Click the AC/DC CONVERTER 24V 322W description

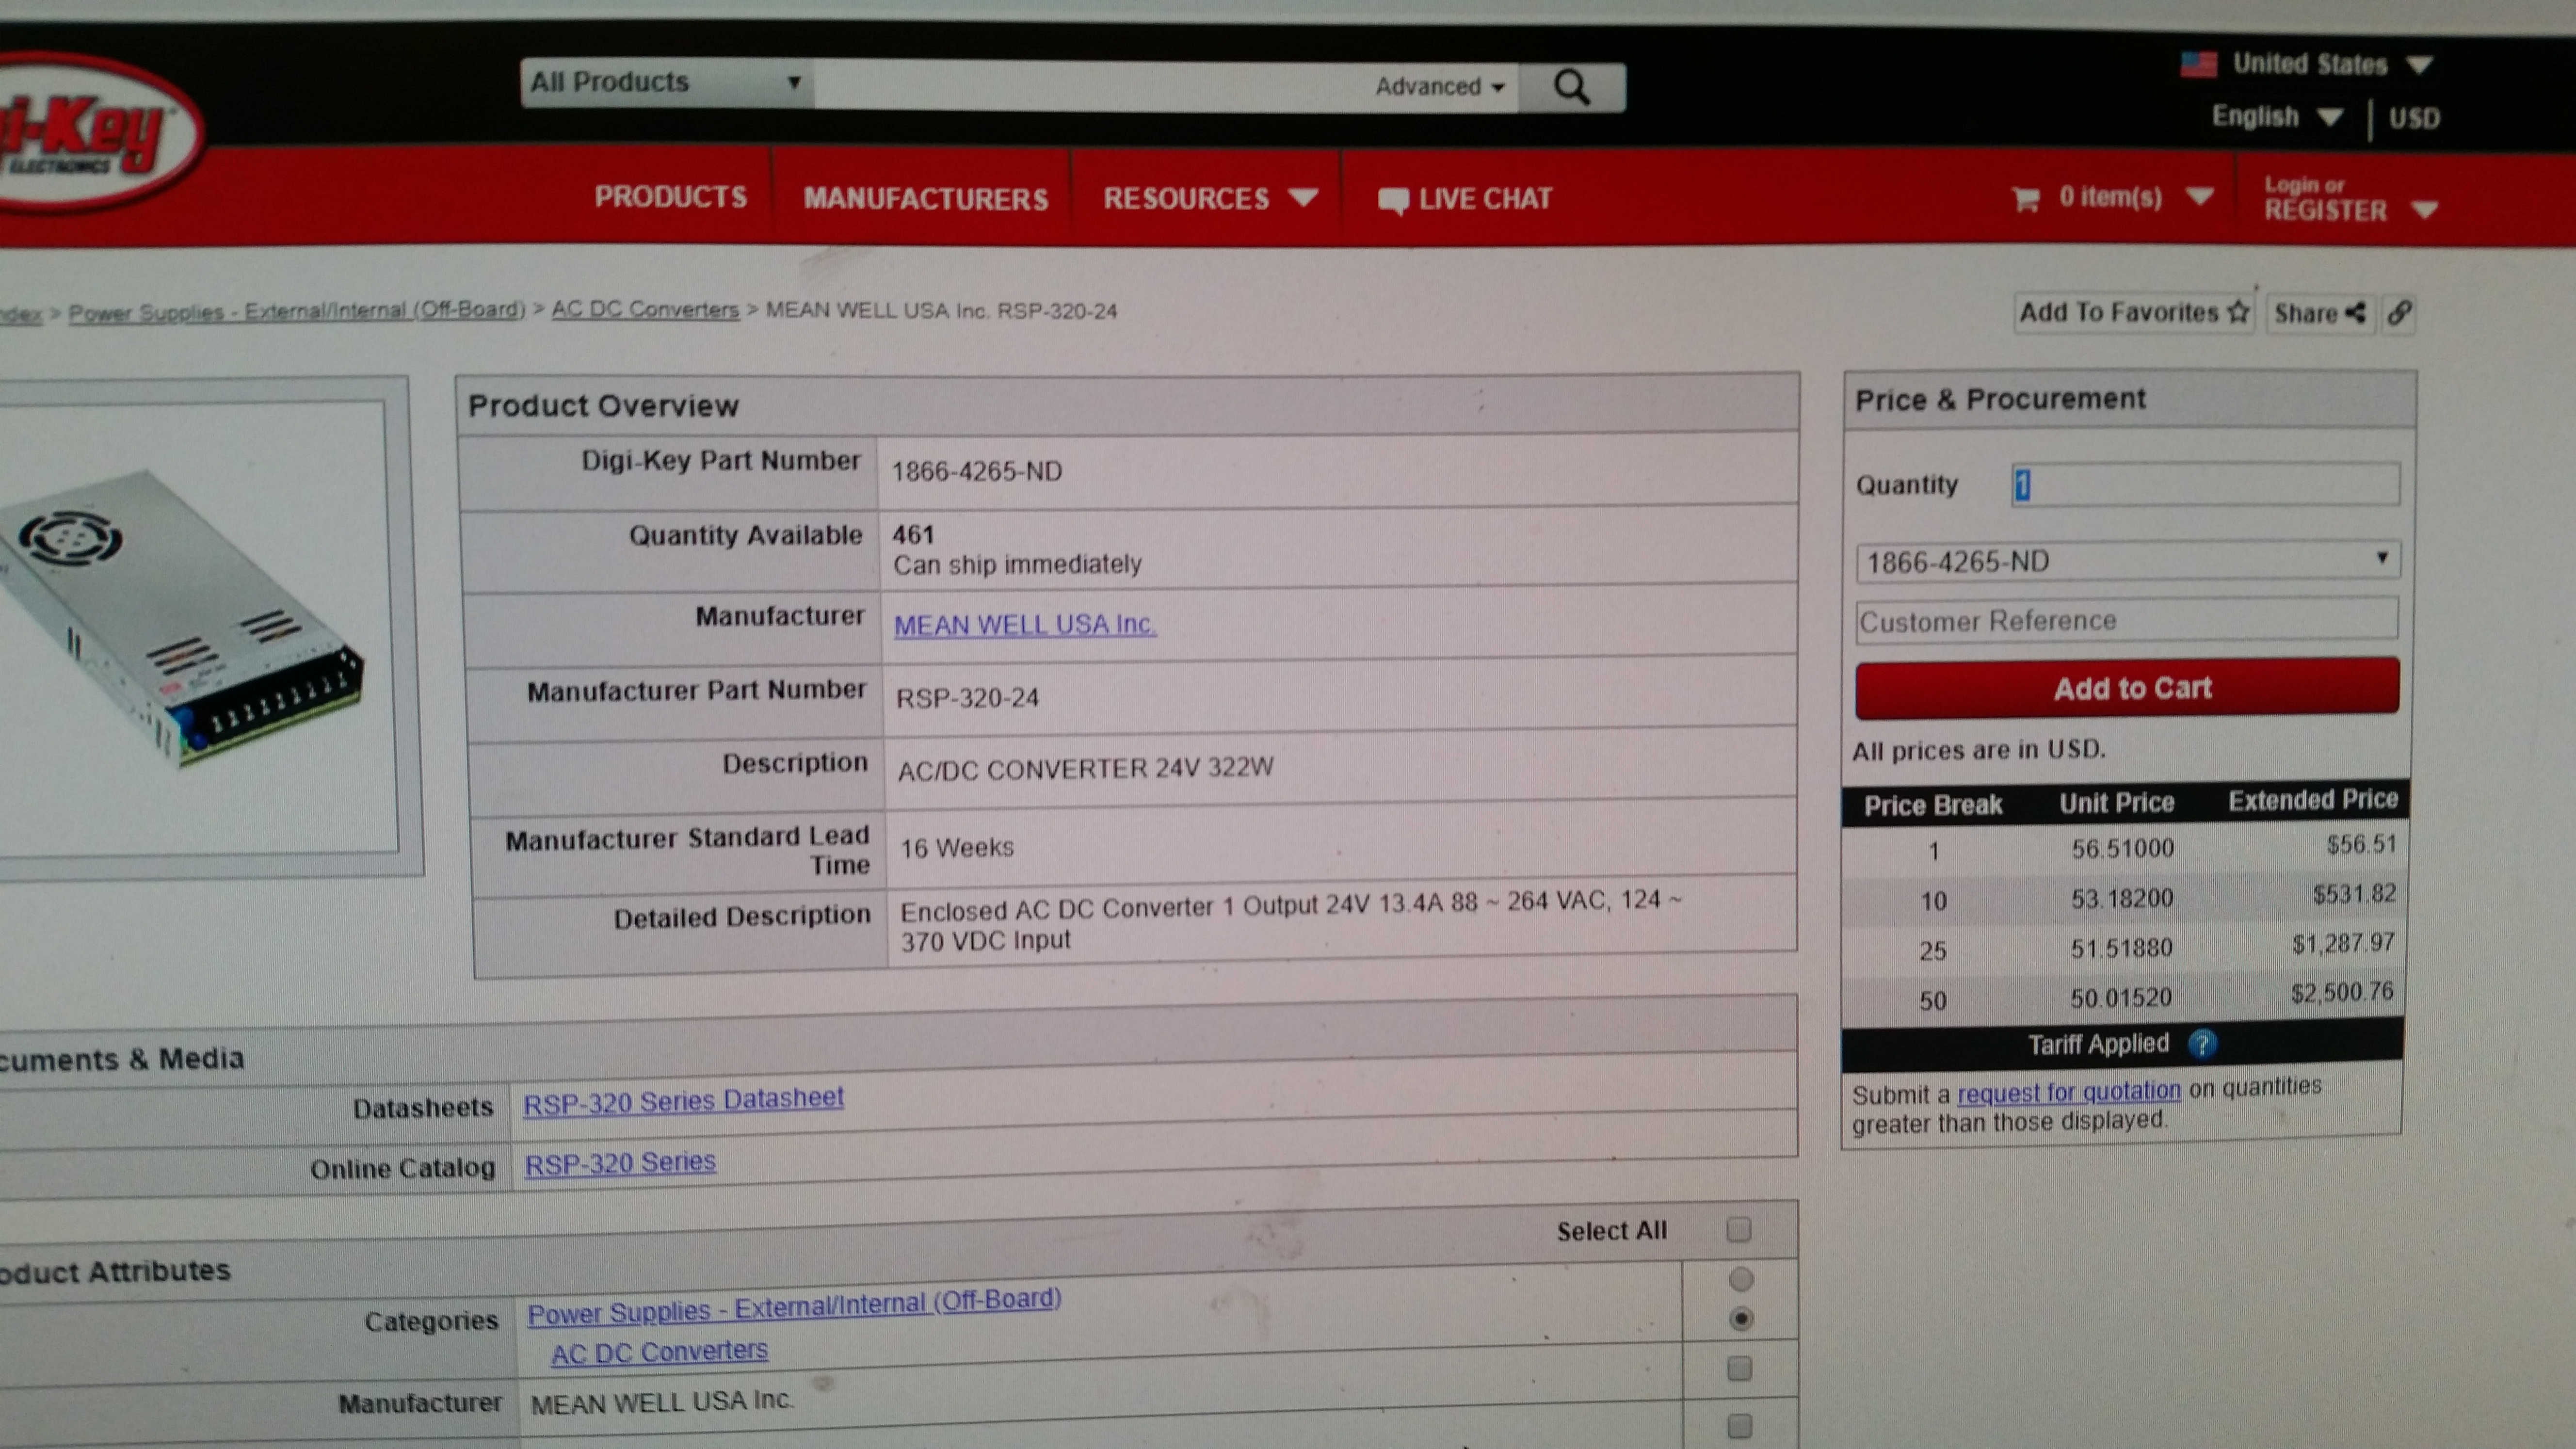tap(1085, 768)
